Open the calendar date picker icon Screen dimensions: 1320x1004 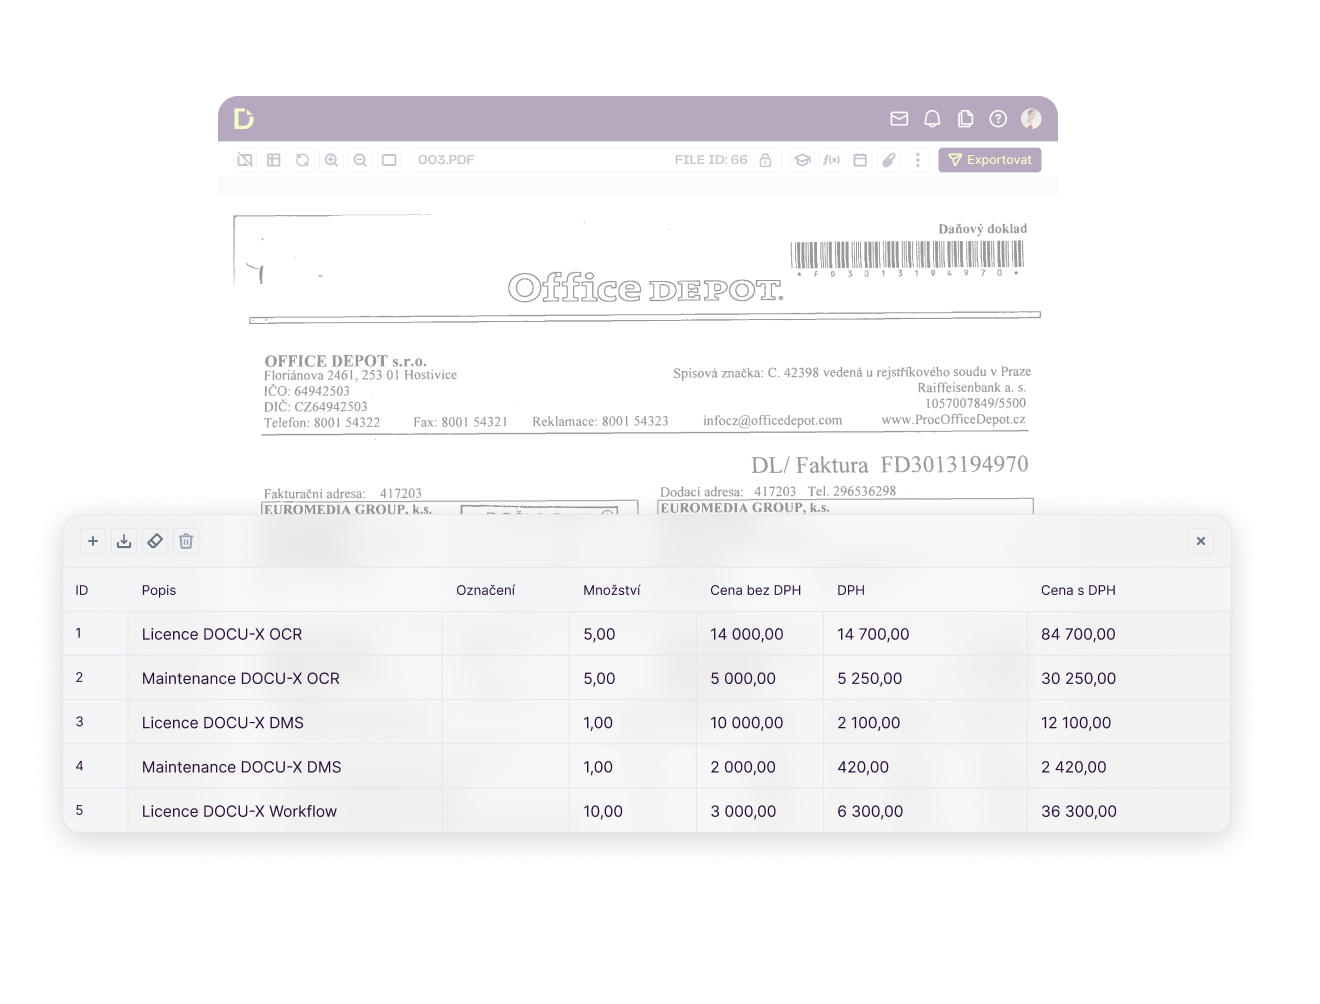(x=860, y=160)
